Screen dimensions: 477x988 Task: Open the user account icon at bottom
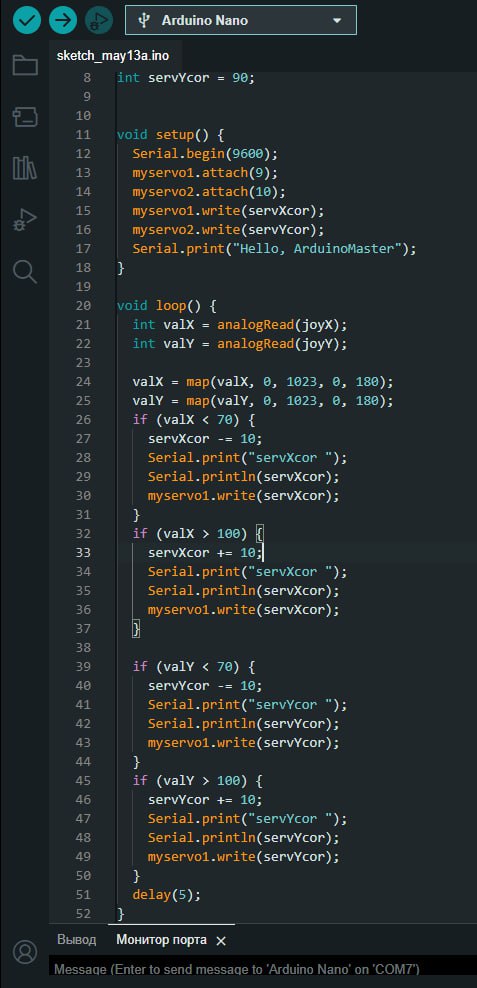pos(25,951)
